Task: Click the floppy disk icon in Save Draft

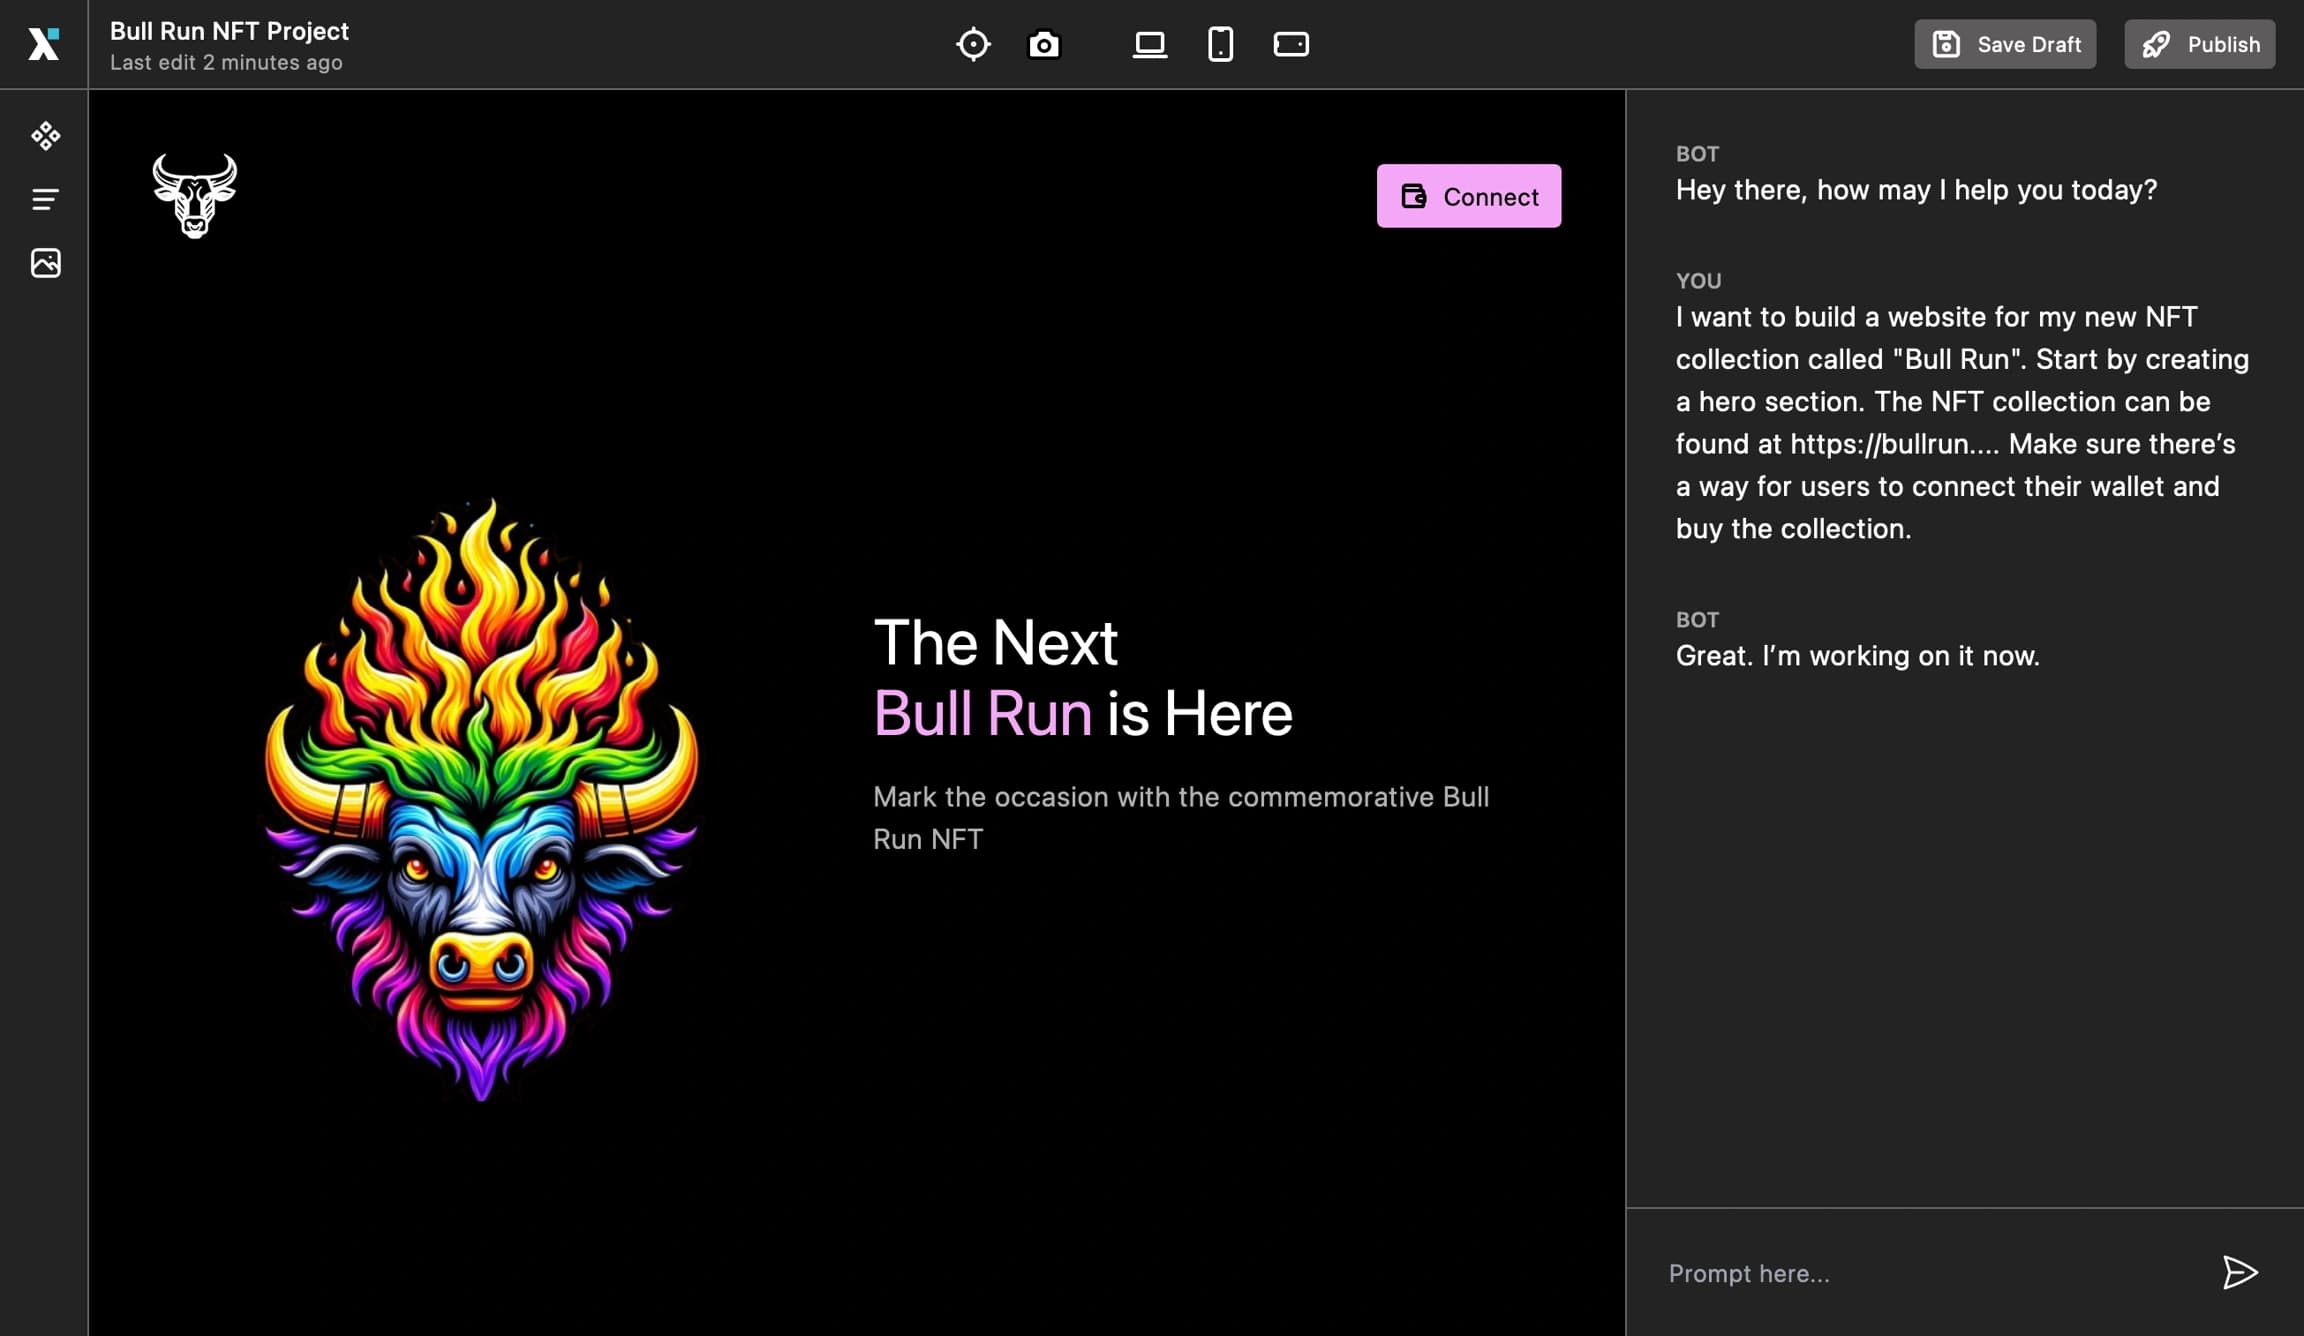Action: point(1946,44)
